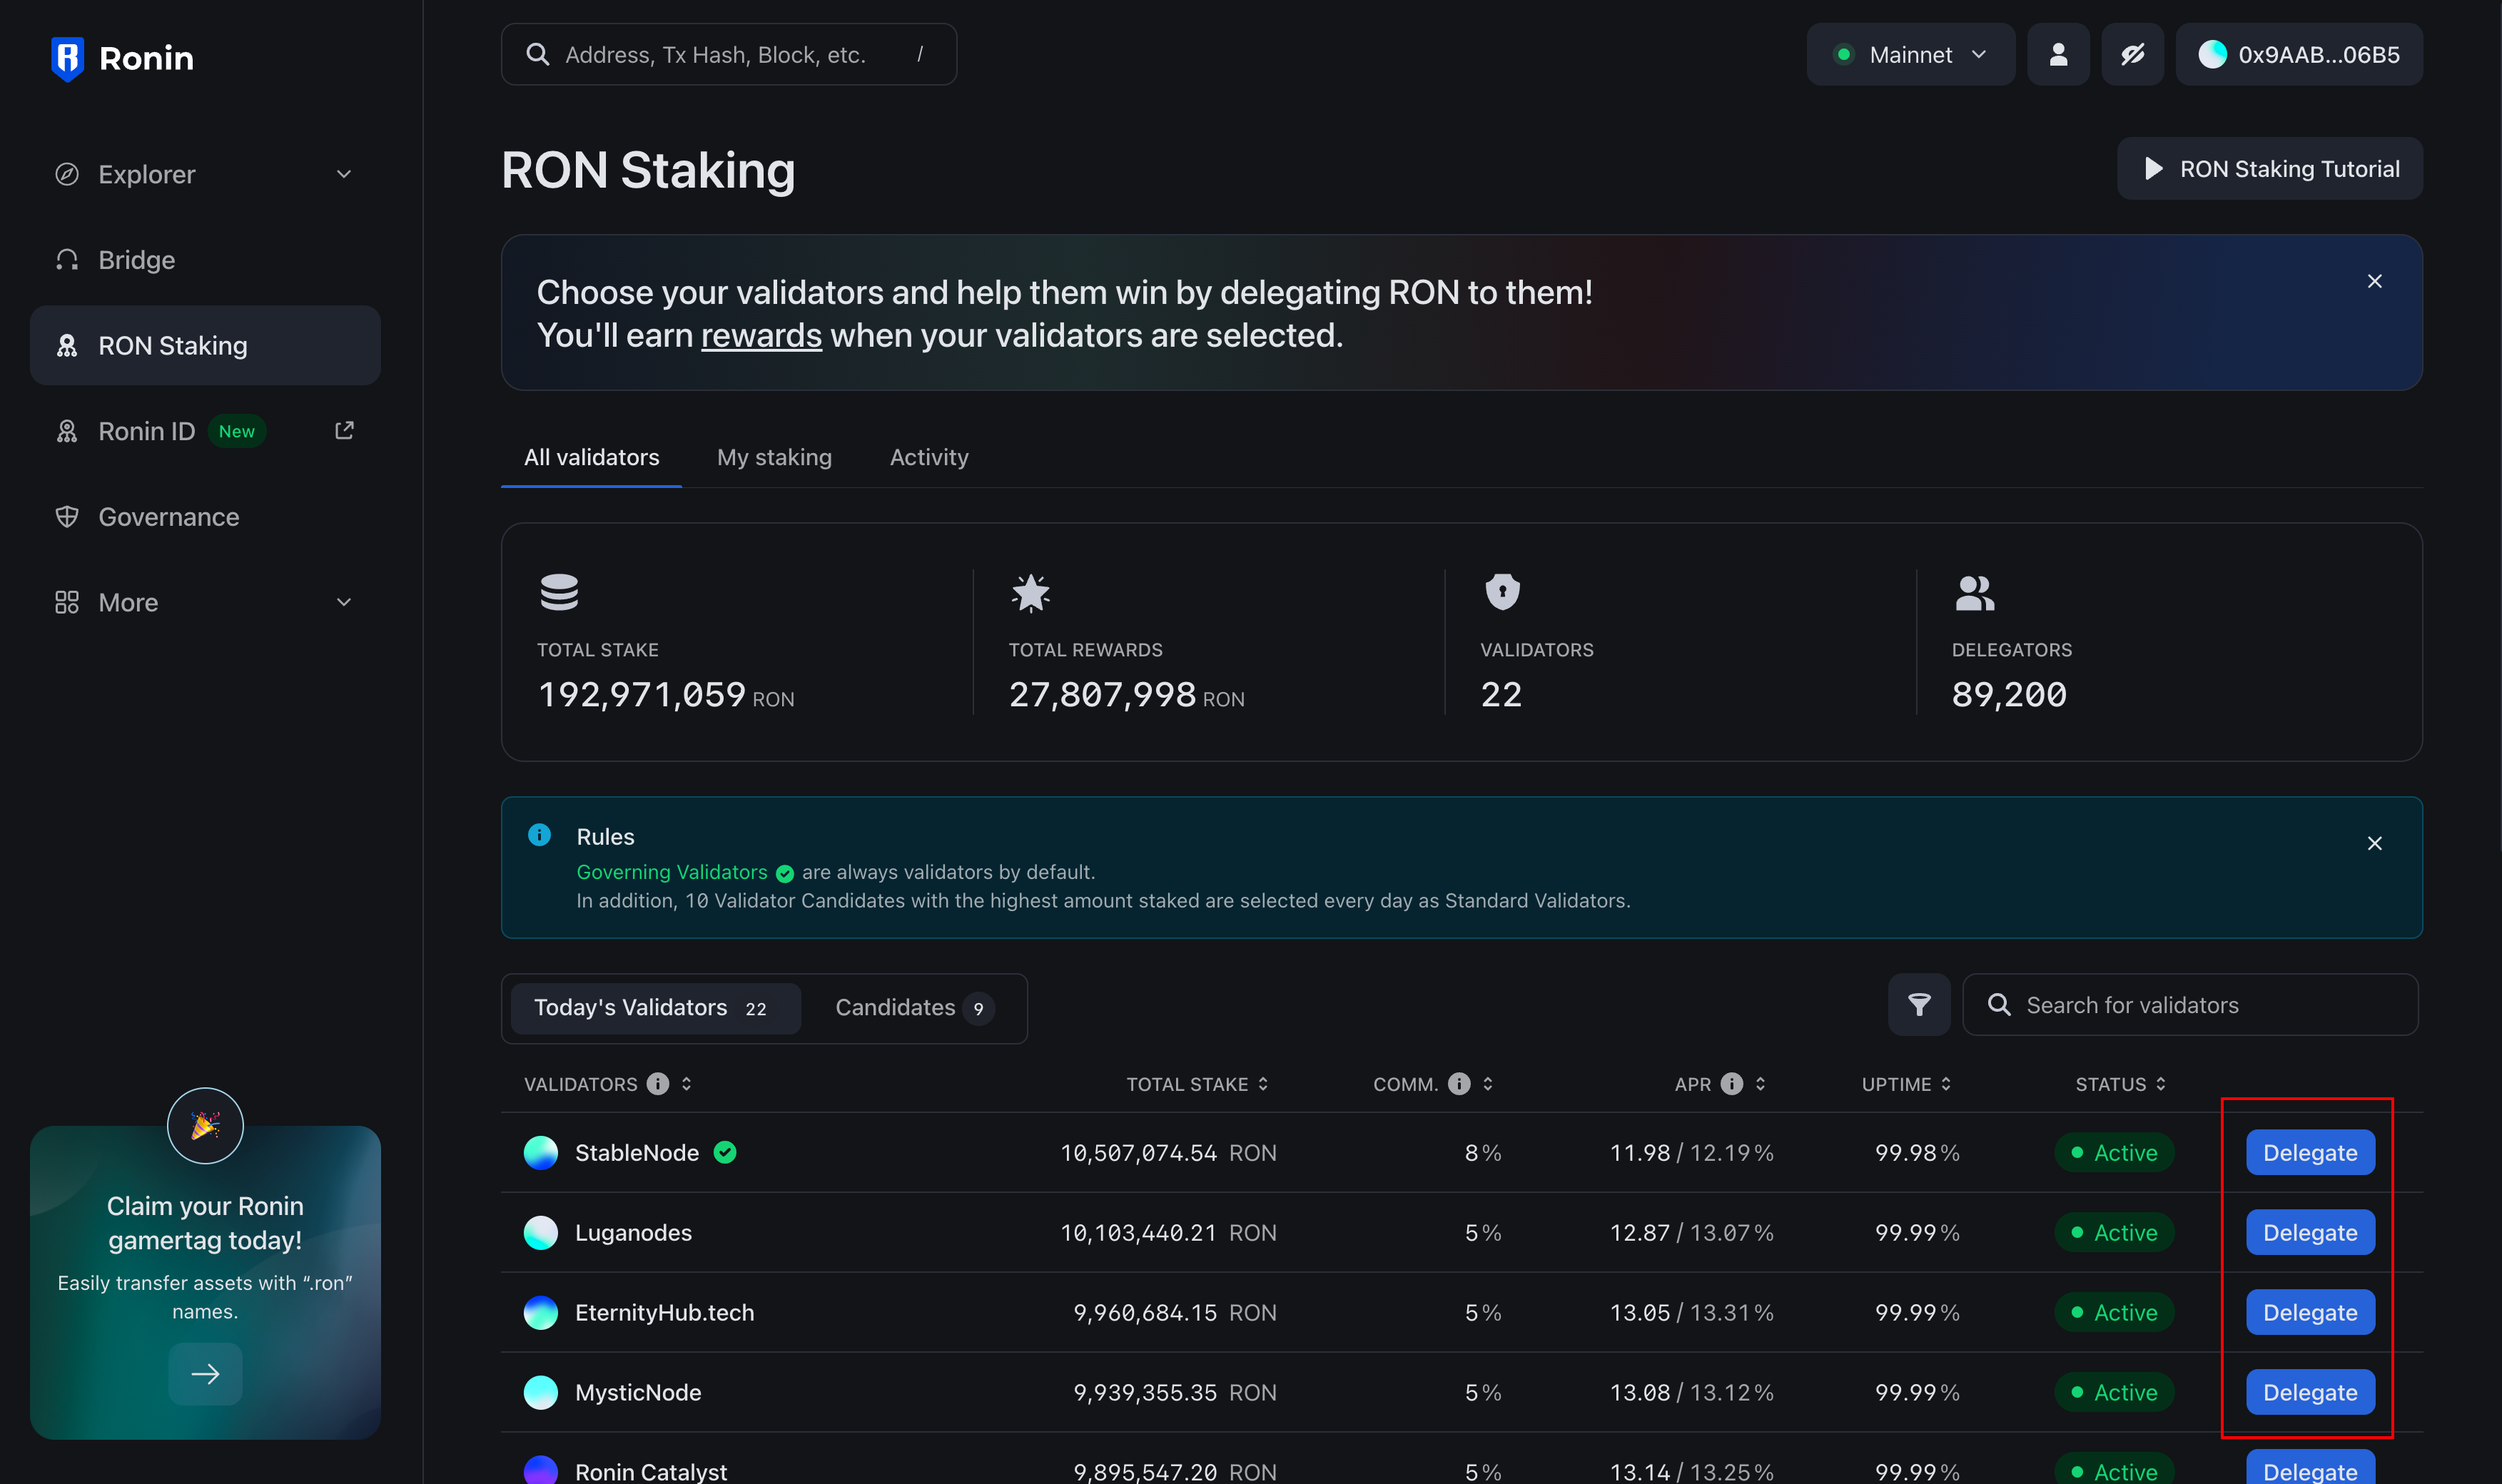Dismiss the validators promo banner
Viewport: 2502px width, 1484px height.
(x=2374, y=281)
